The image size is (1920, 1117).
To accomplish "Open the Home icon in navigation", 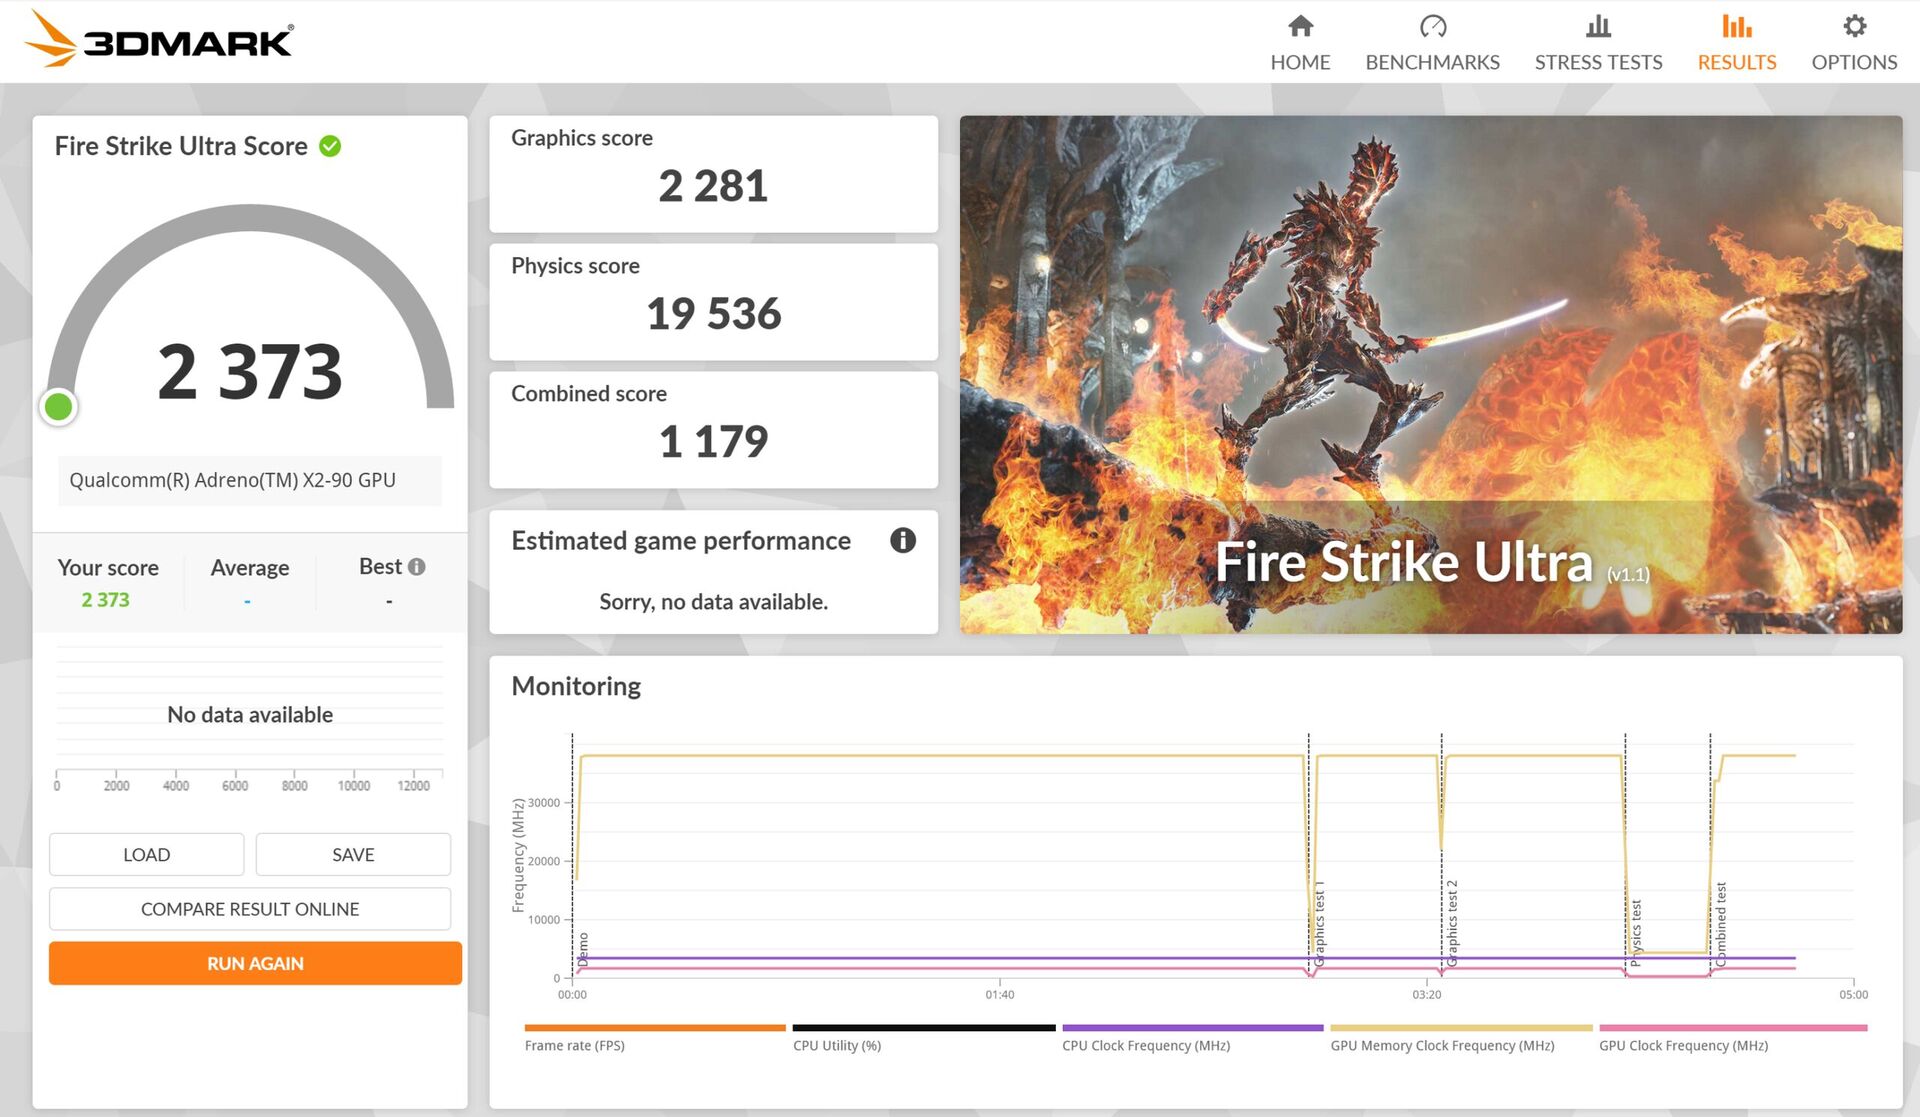I will (x=1300, y=26).
